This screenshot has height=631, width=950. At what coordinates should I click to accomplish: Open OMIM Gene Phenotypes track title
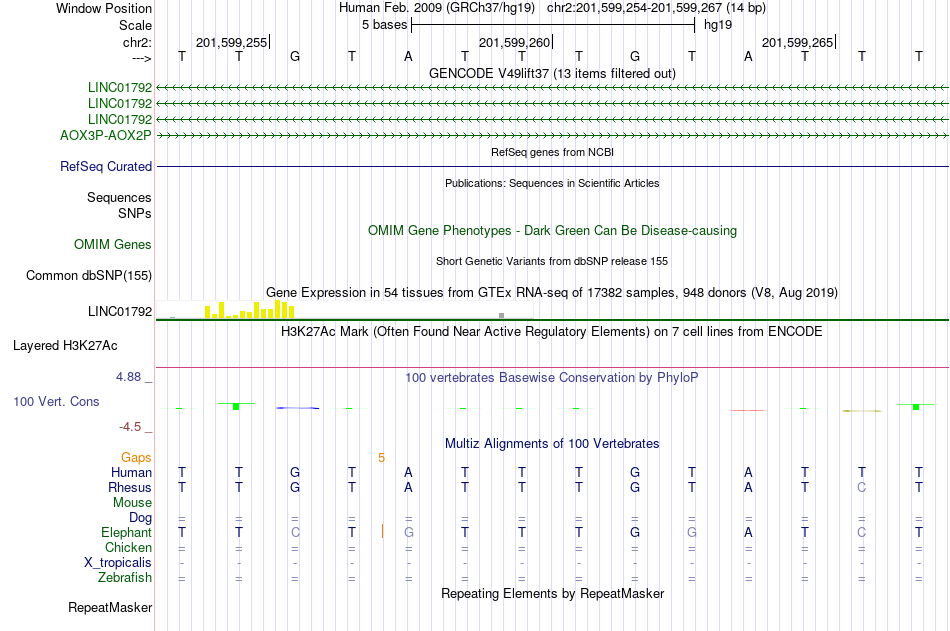[552, 230]
